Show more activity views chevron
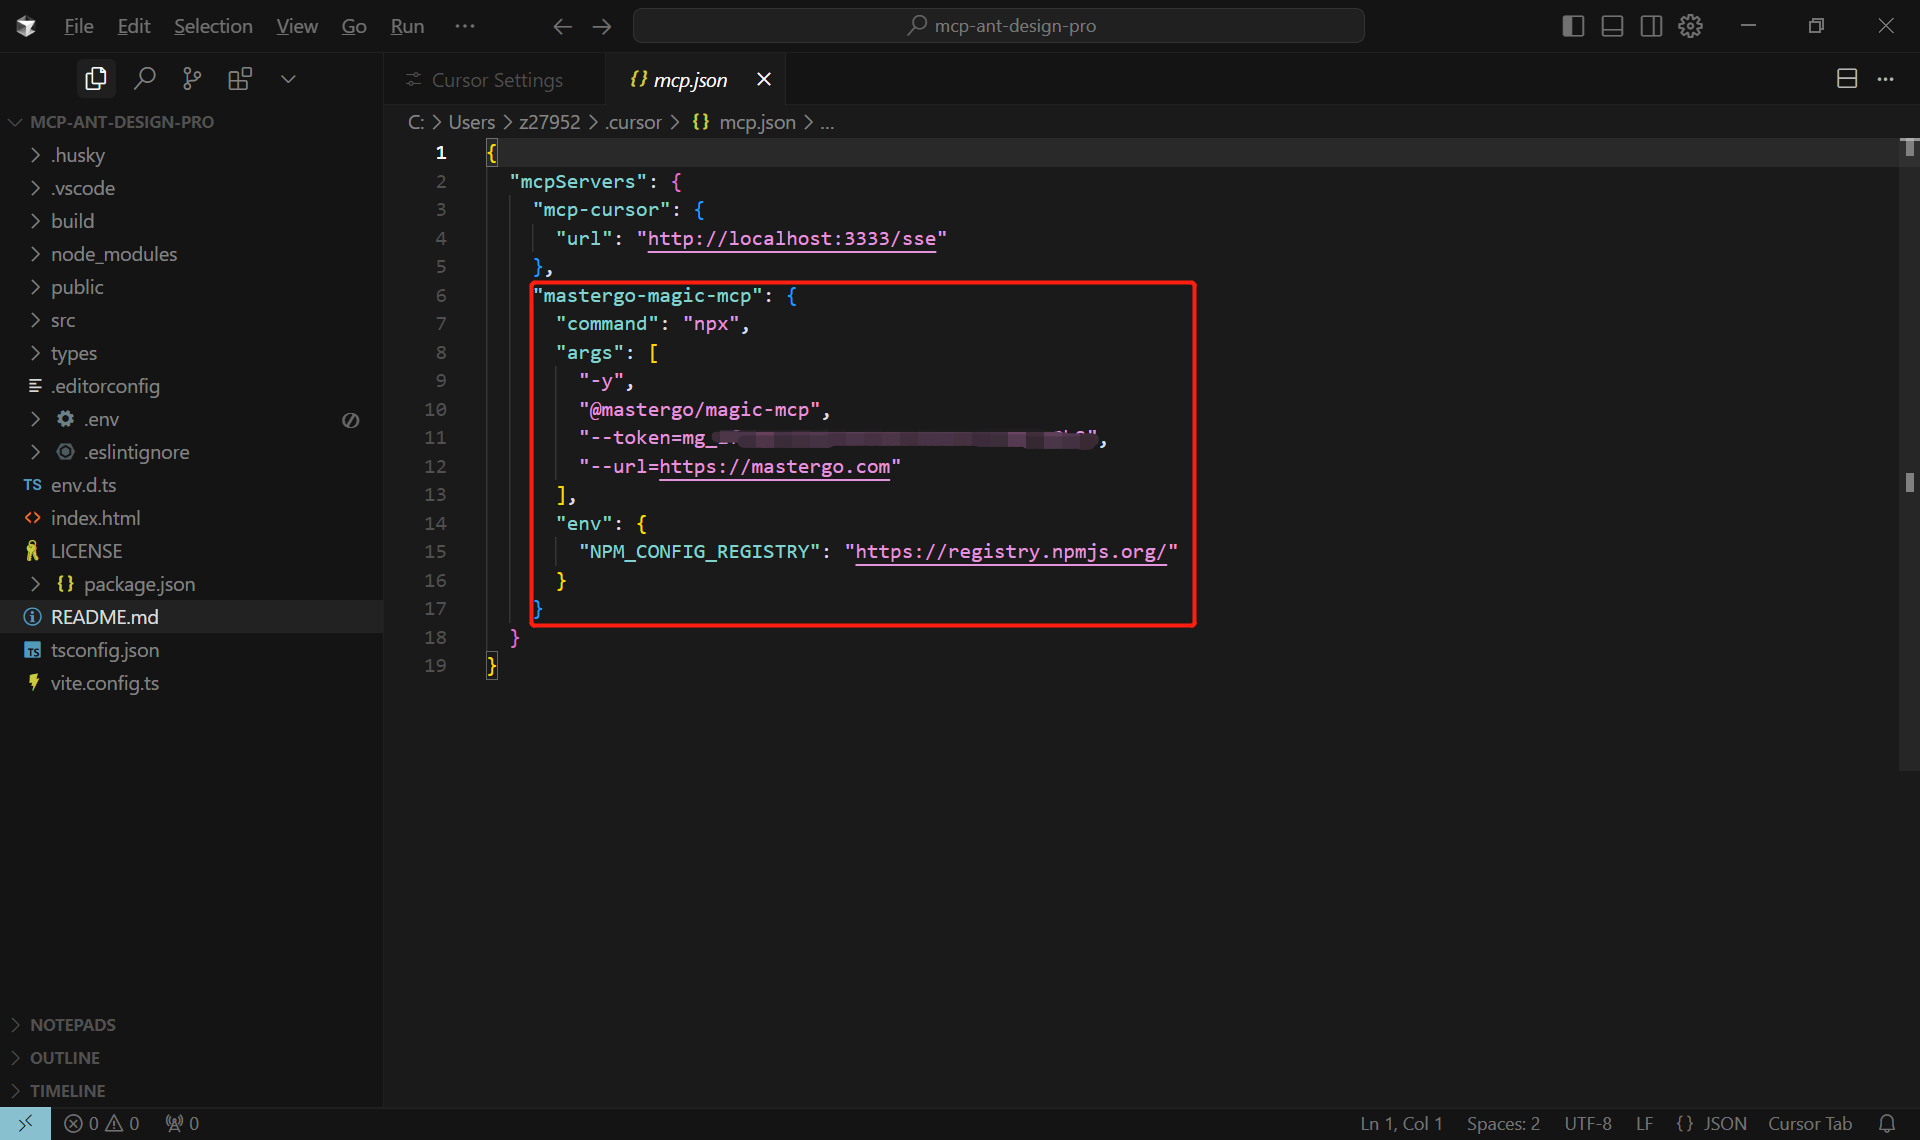 point(288,79)
